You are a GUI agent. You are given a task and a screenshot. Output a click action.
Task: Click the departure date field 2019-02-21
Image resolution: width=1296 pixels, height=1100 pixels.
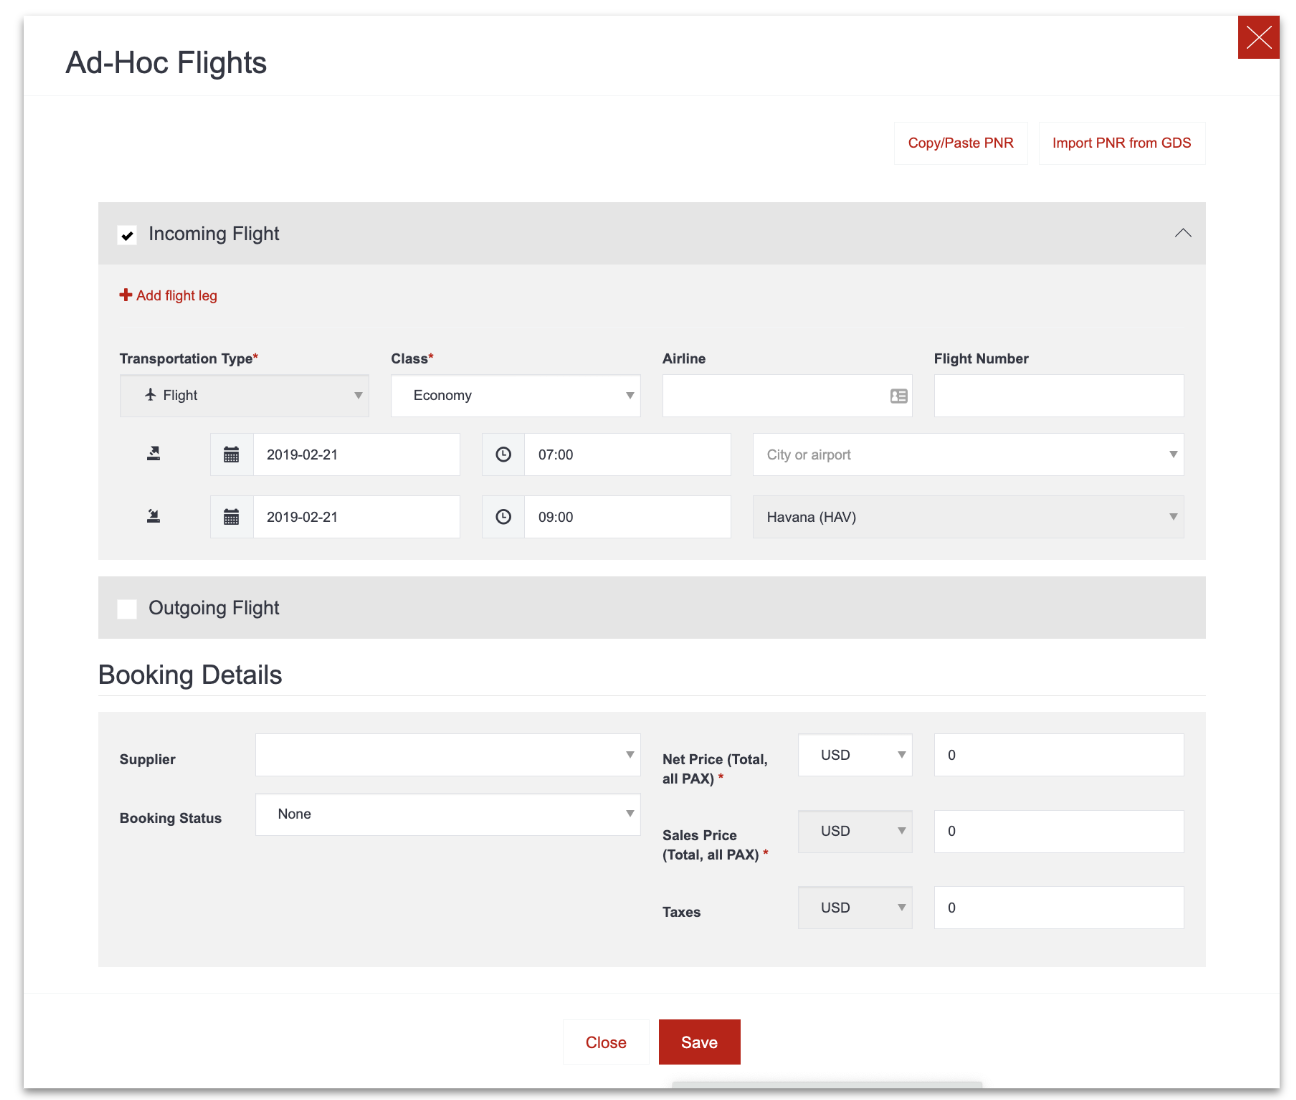[356, 454]
